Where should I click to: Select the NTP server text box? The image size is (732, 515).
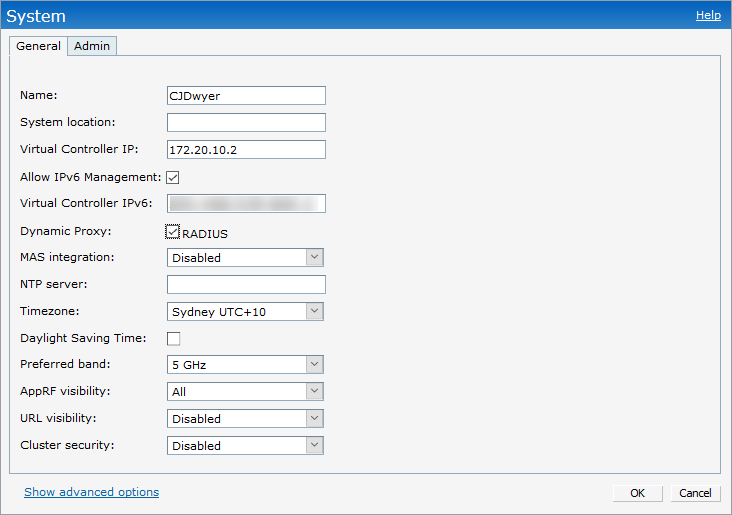[x=246, y=285]
